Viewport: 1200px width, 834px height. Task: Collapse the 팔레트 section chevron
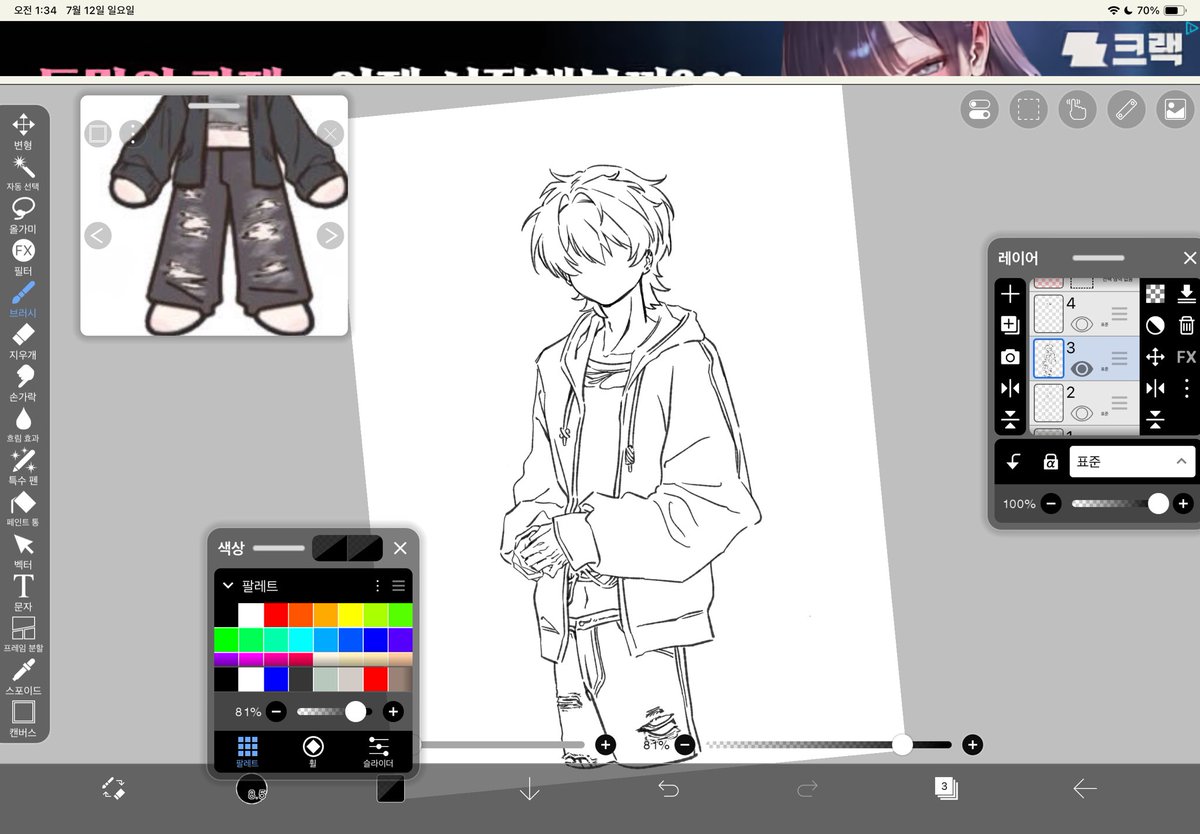227,586
